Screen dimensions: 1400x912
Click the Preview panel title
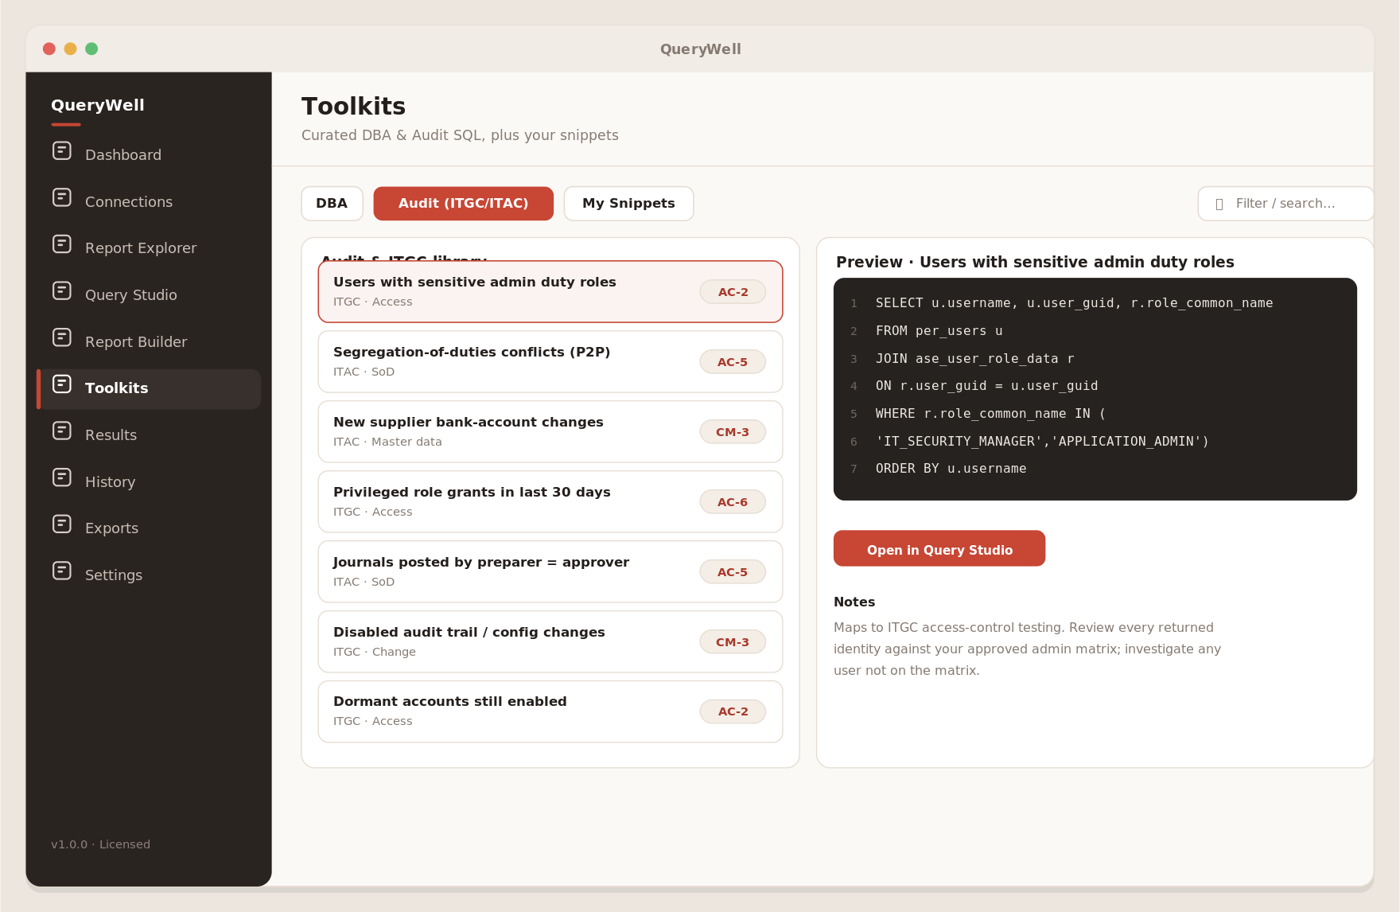(x=1035, y=262)
